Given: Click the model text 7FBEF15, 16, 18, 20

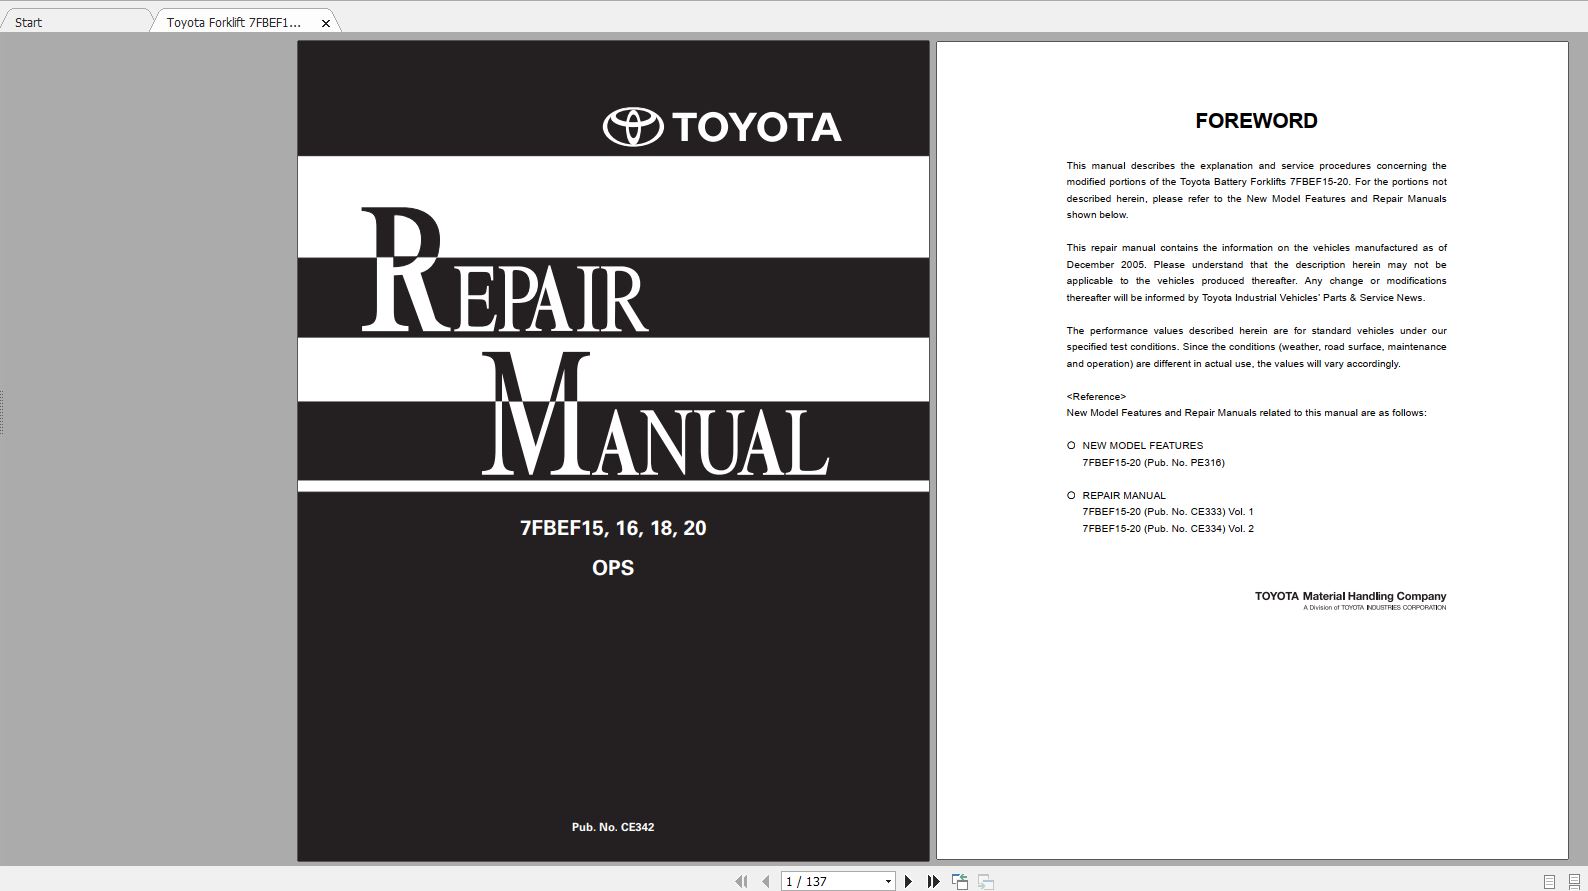Looking at the screenshot, I should pos(613,528).
